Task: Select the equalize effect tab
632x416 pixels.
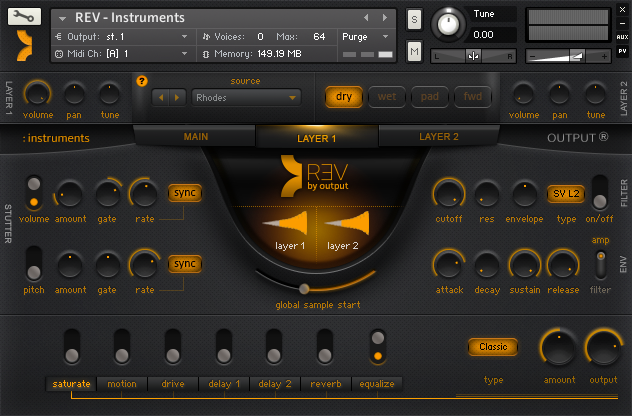Action: [x=377, y=384]
